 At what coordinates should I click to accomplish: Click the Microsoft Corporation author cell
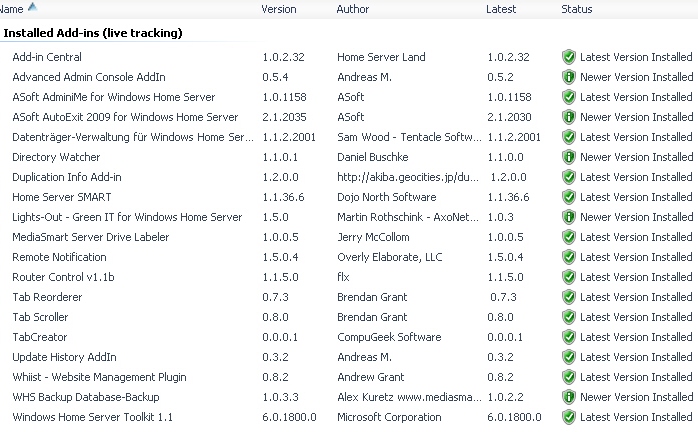point(389,417)
